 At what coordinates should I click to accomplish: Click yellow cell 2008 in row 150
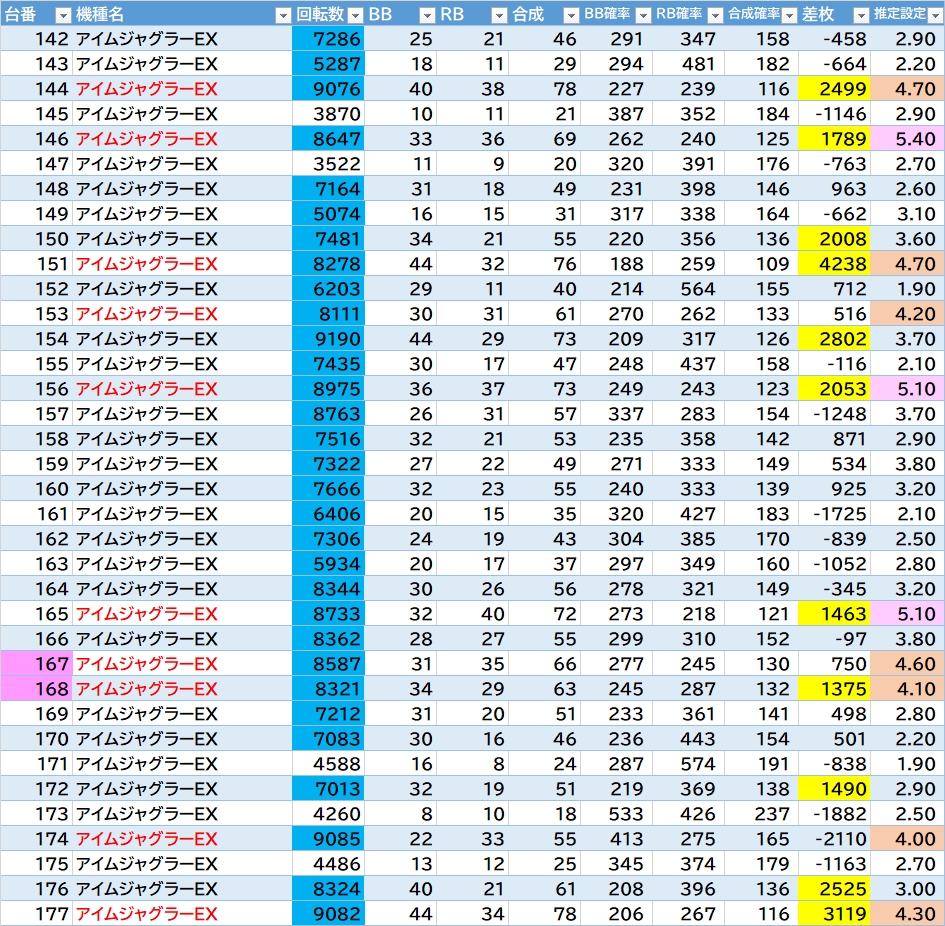point(834,239)
